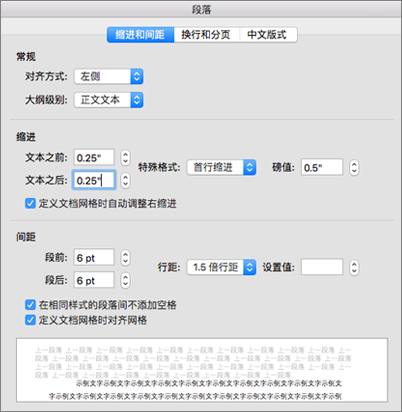Open the 换行和分页 tab
This screenshot has height=412, width=402.
point(206,35)
